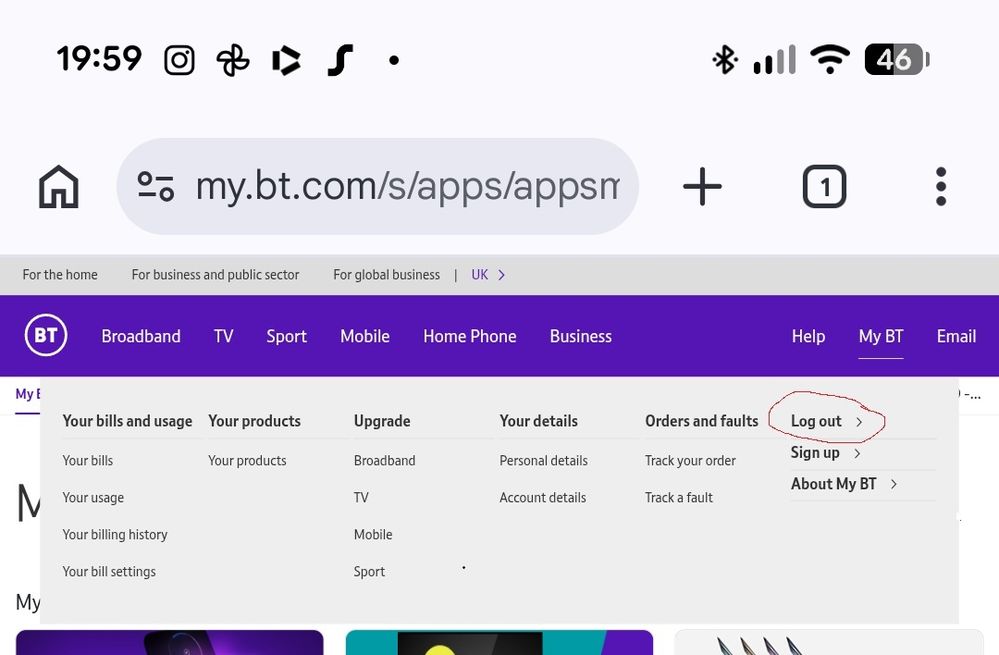Open Your bills link

(x=88, y=461)
